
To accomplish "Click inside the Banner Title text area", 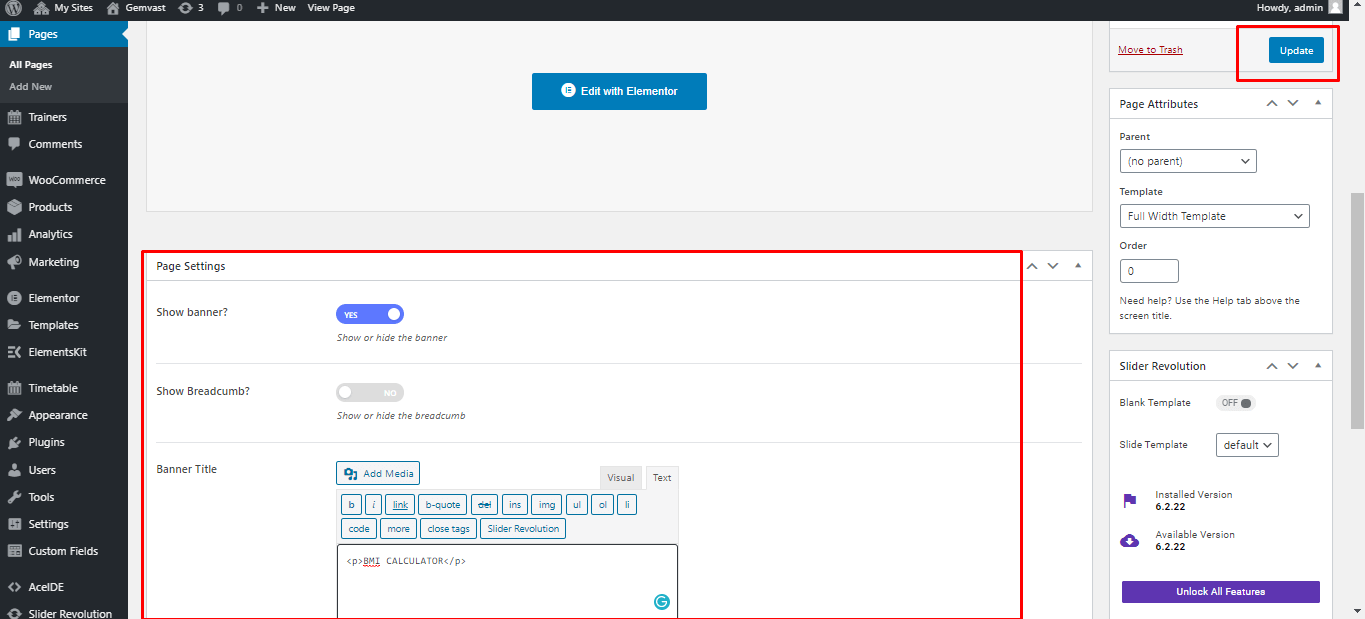I will point(507,582).
